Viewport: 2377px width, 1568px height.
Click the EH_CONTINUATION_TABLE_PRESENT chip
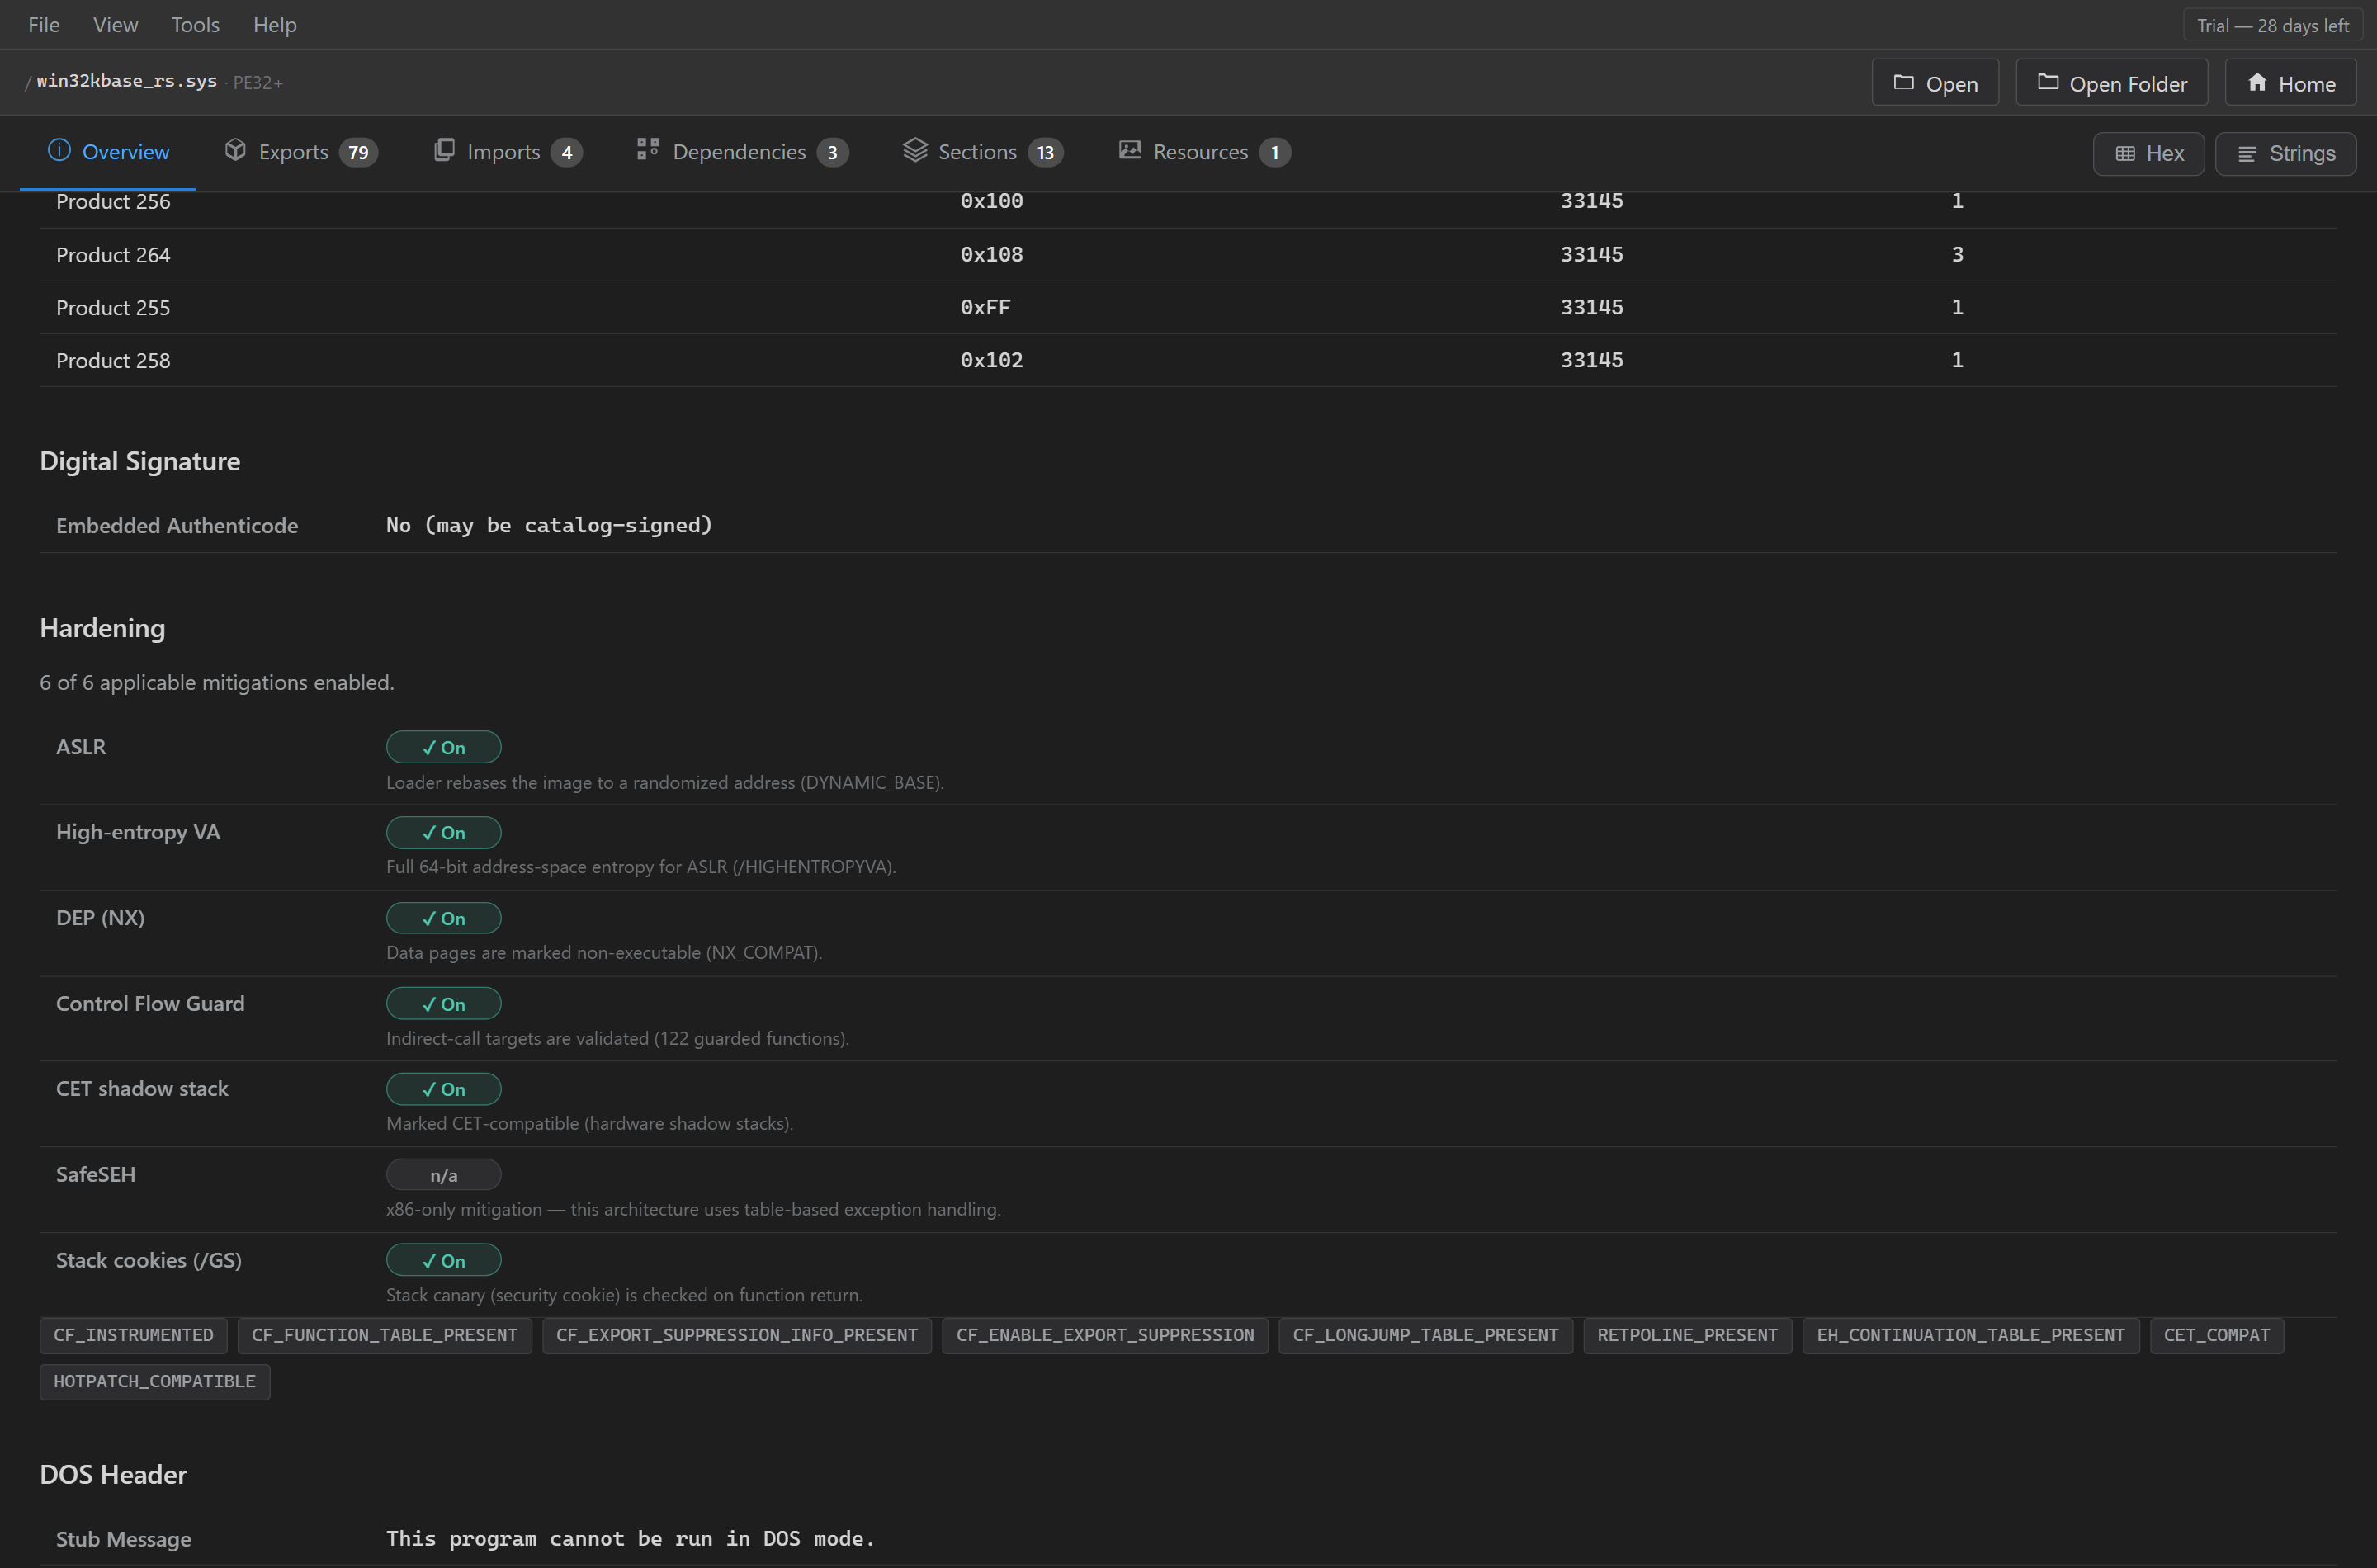pos(1970,1336)
